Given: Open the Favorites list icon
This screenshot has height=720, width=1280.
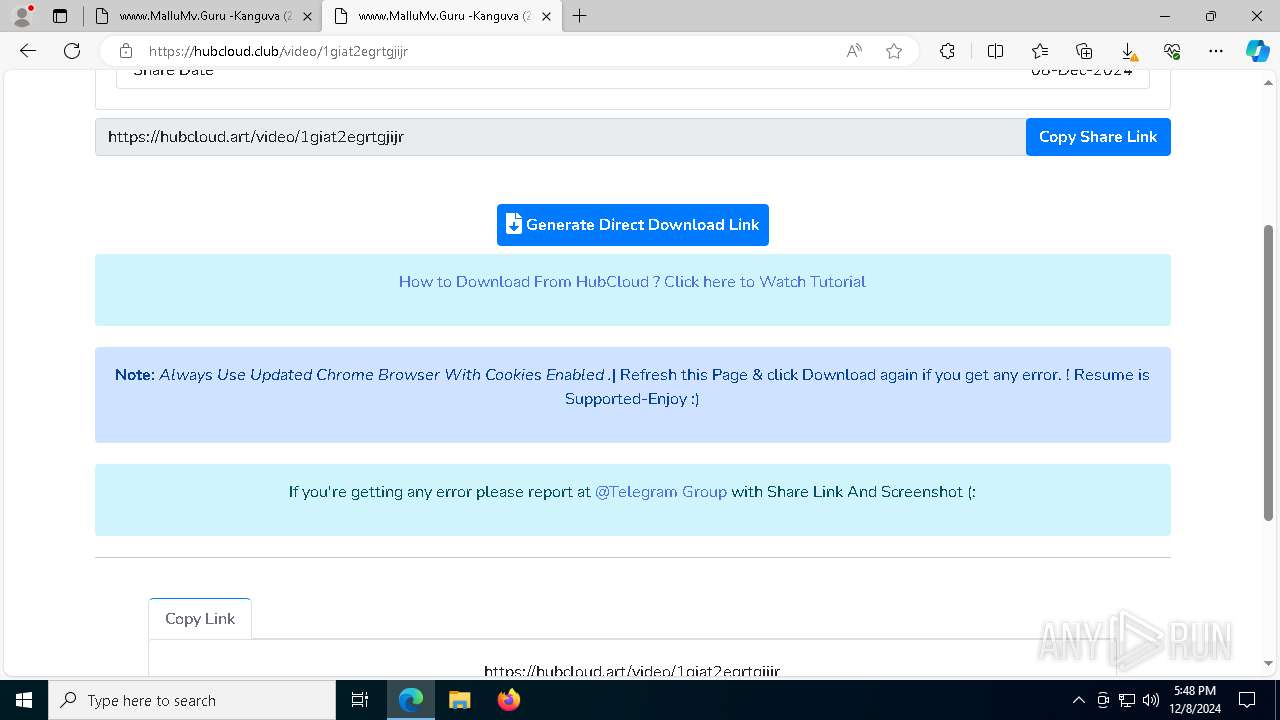Looking at the screenshot, I should point(1040,51).
